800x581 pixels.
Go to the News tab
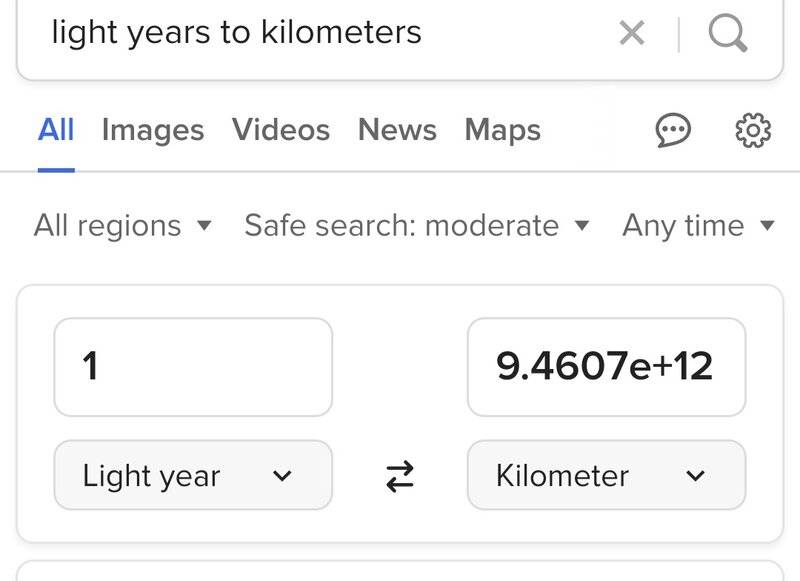tap(397, 130)
